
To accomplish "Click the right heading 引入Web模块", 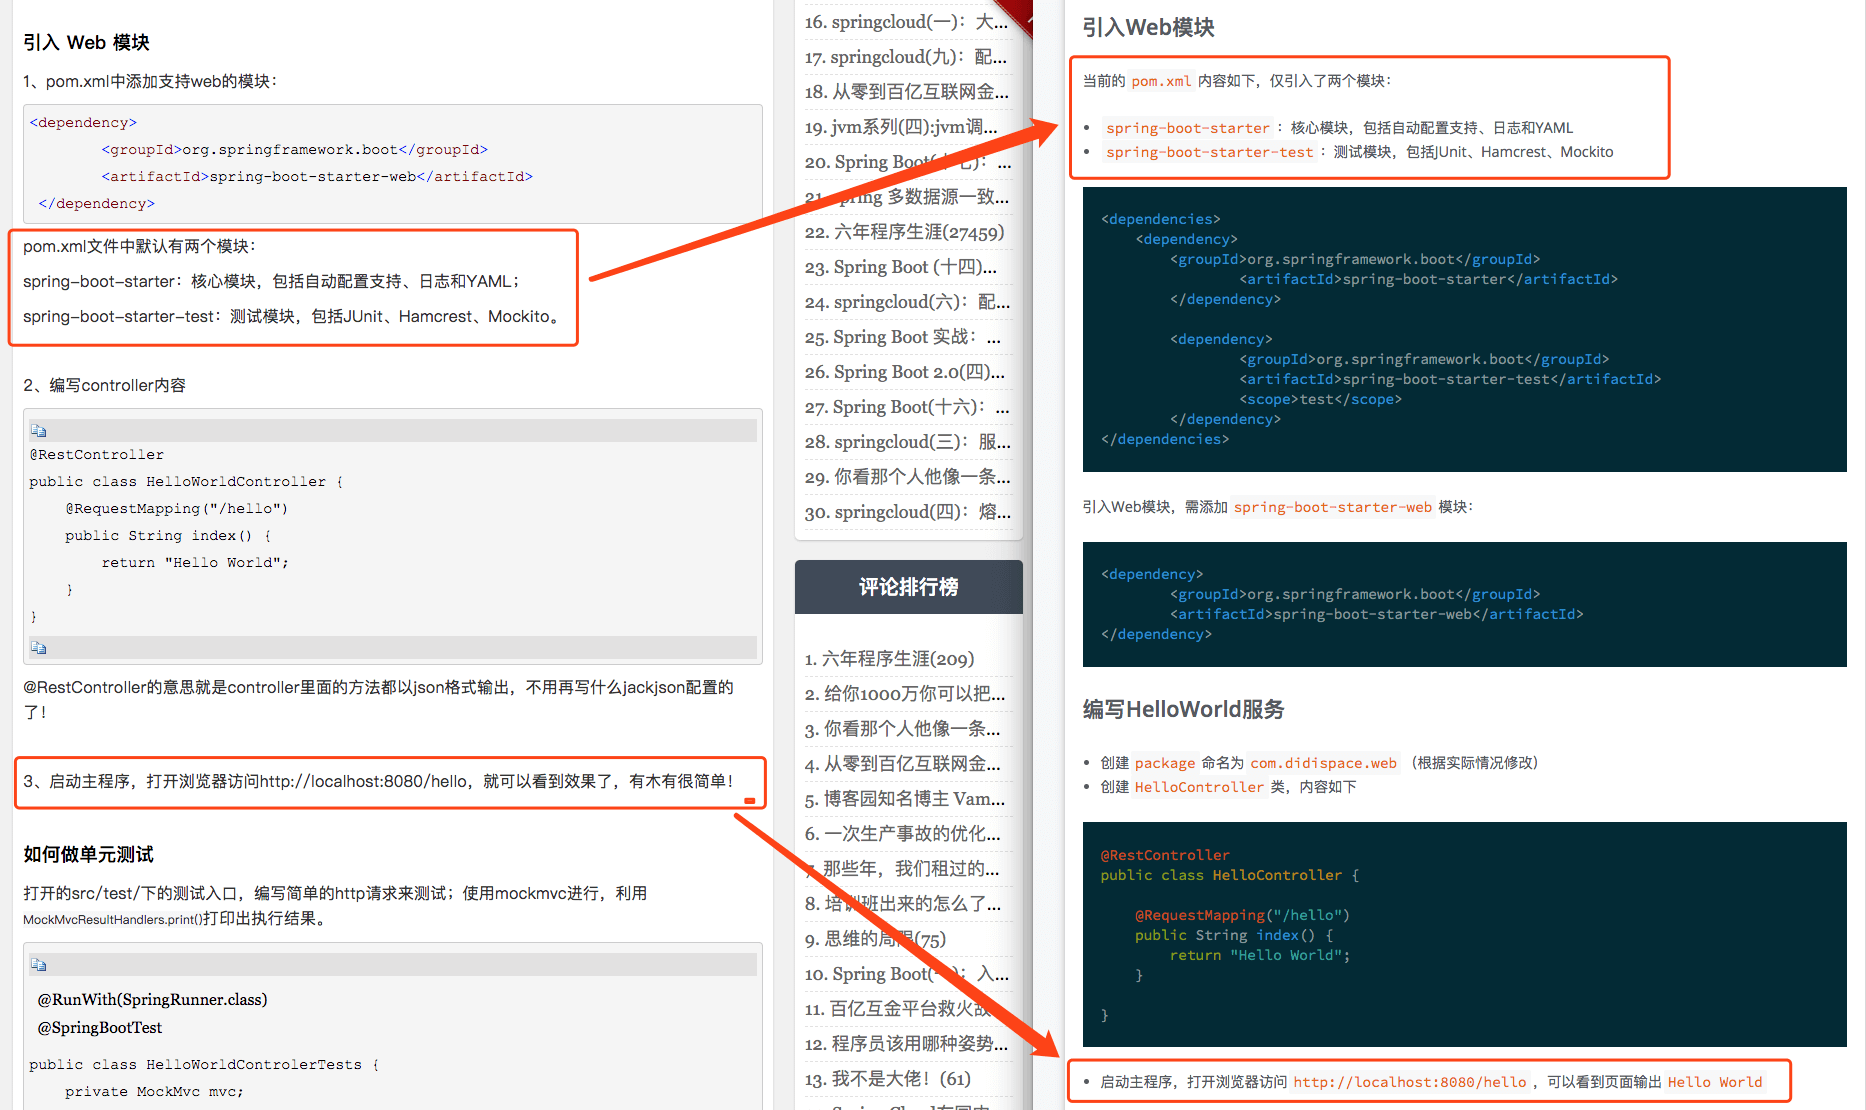I will (1148, 27).
